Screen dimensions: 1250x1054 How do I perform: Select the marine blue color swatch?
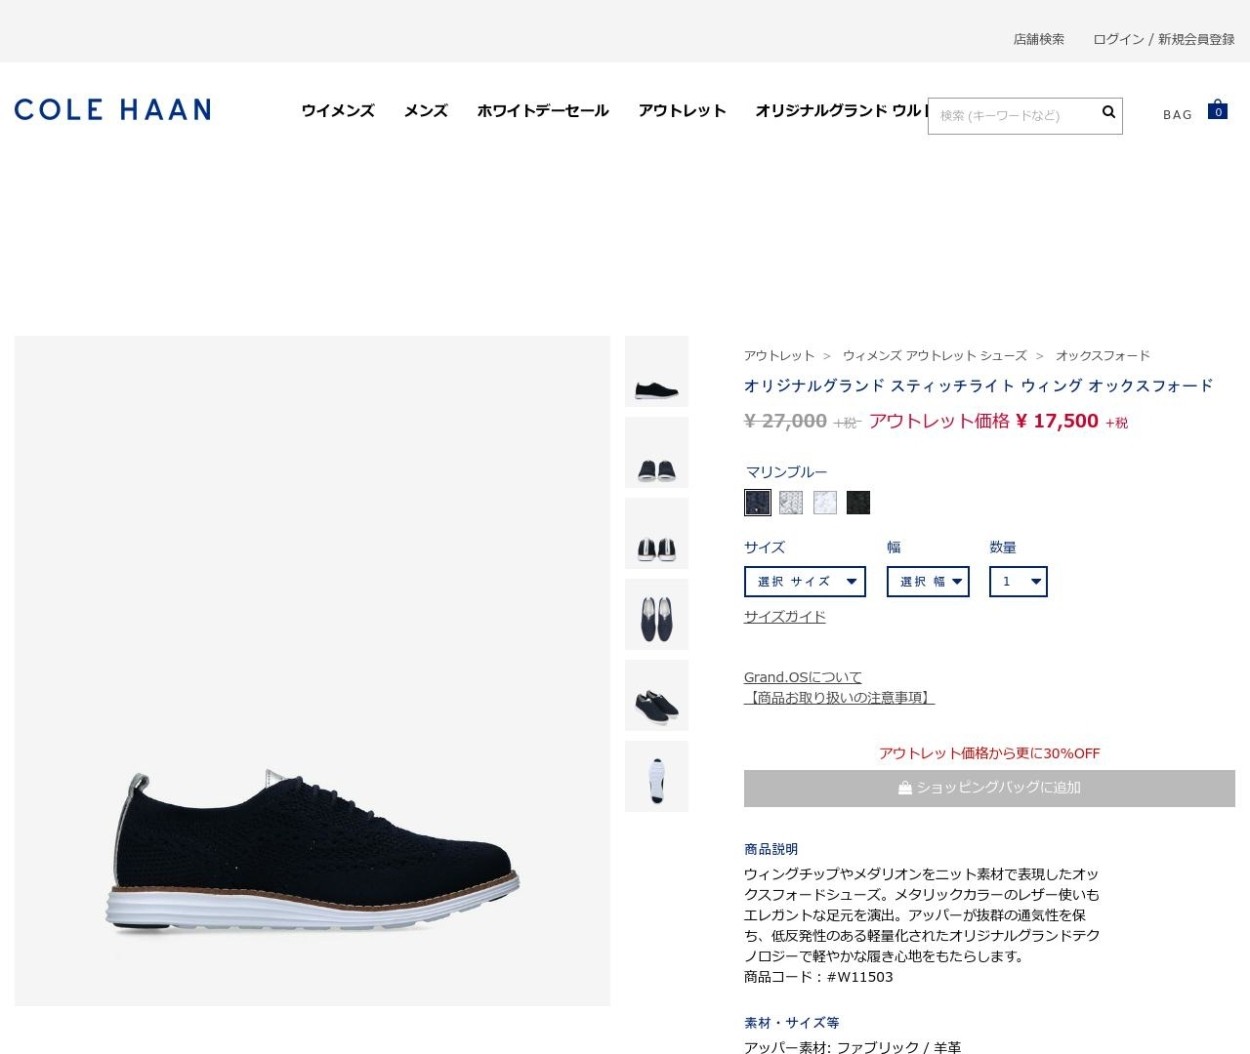point(758,502)
